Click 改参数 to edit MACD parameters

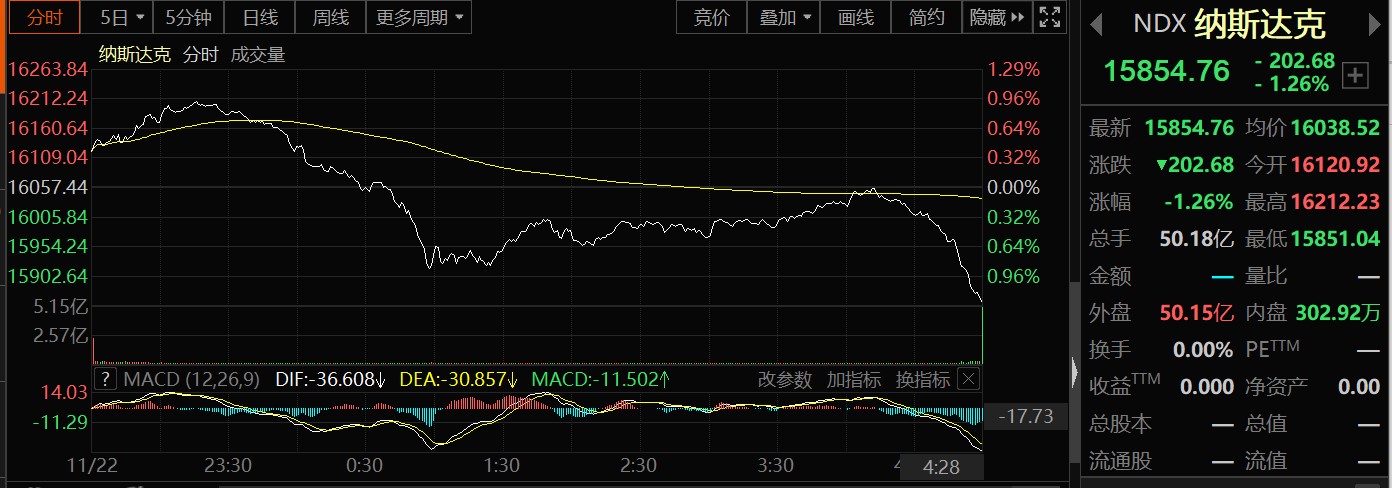pos(785,379)
